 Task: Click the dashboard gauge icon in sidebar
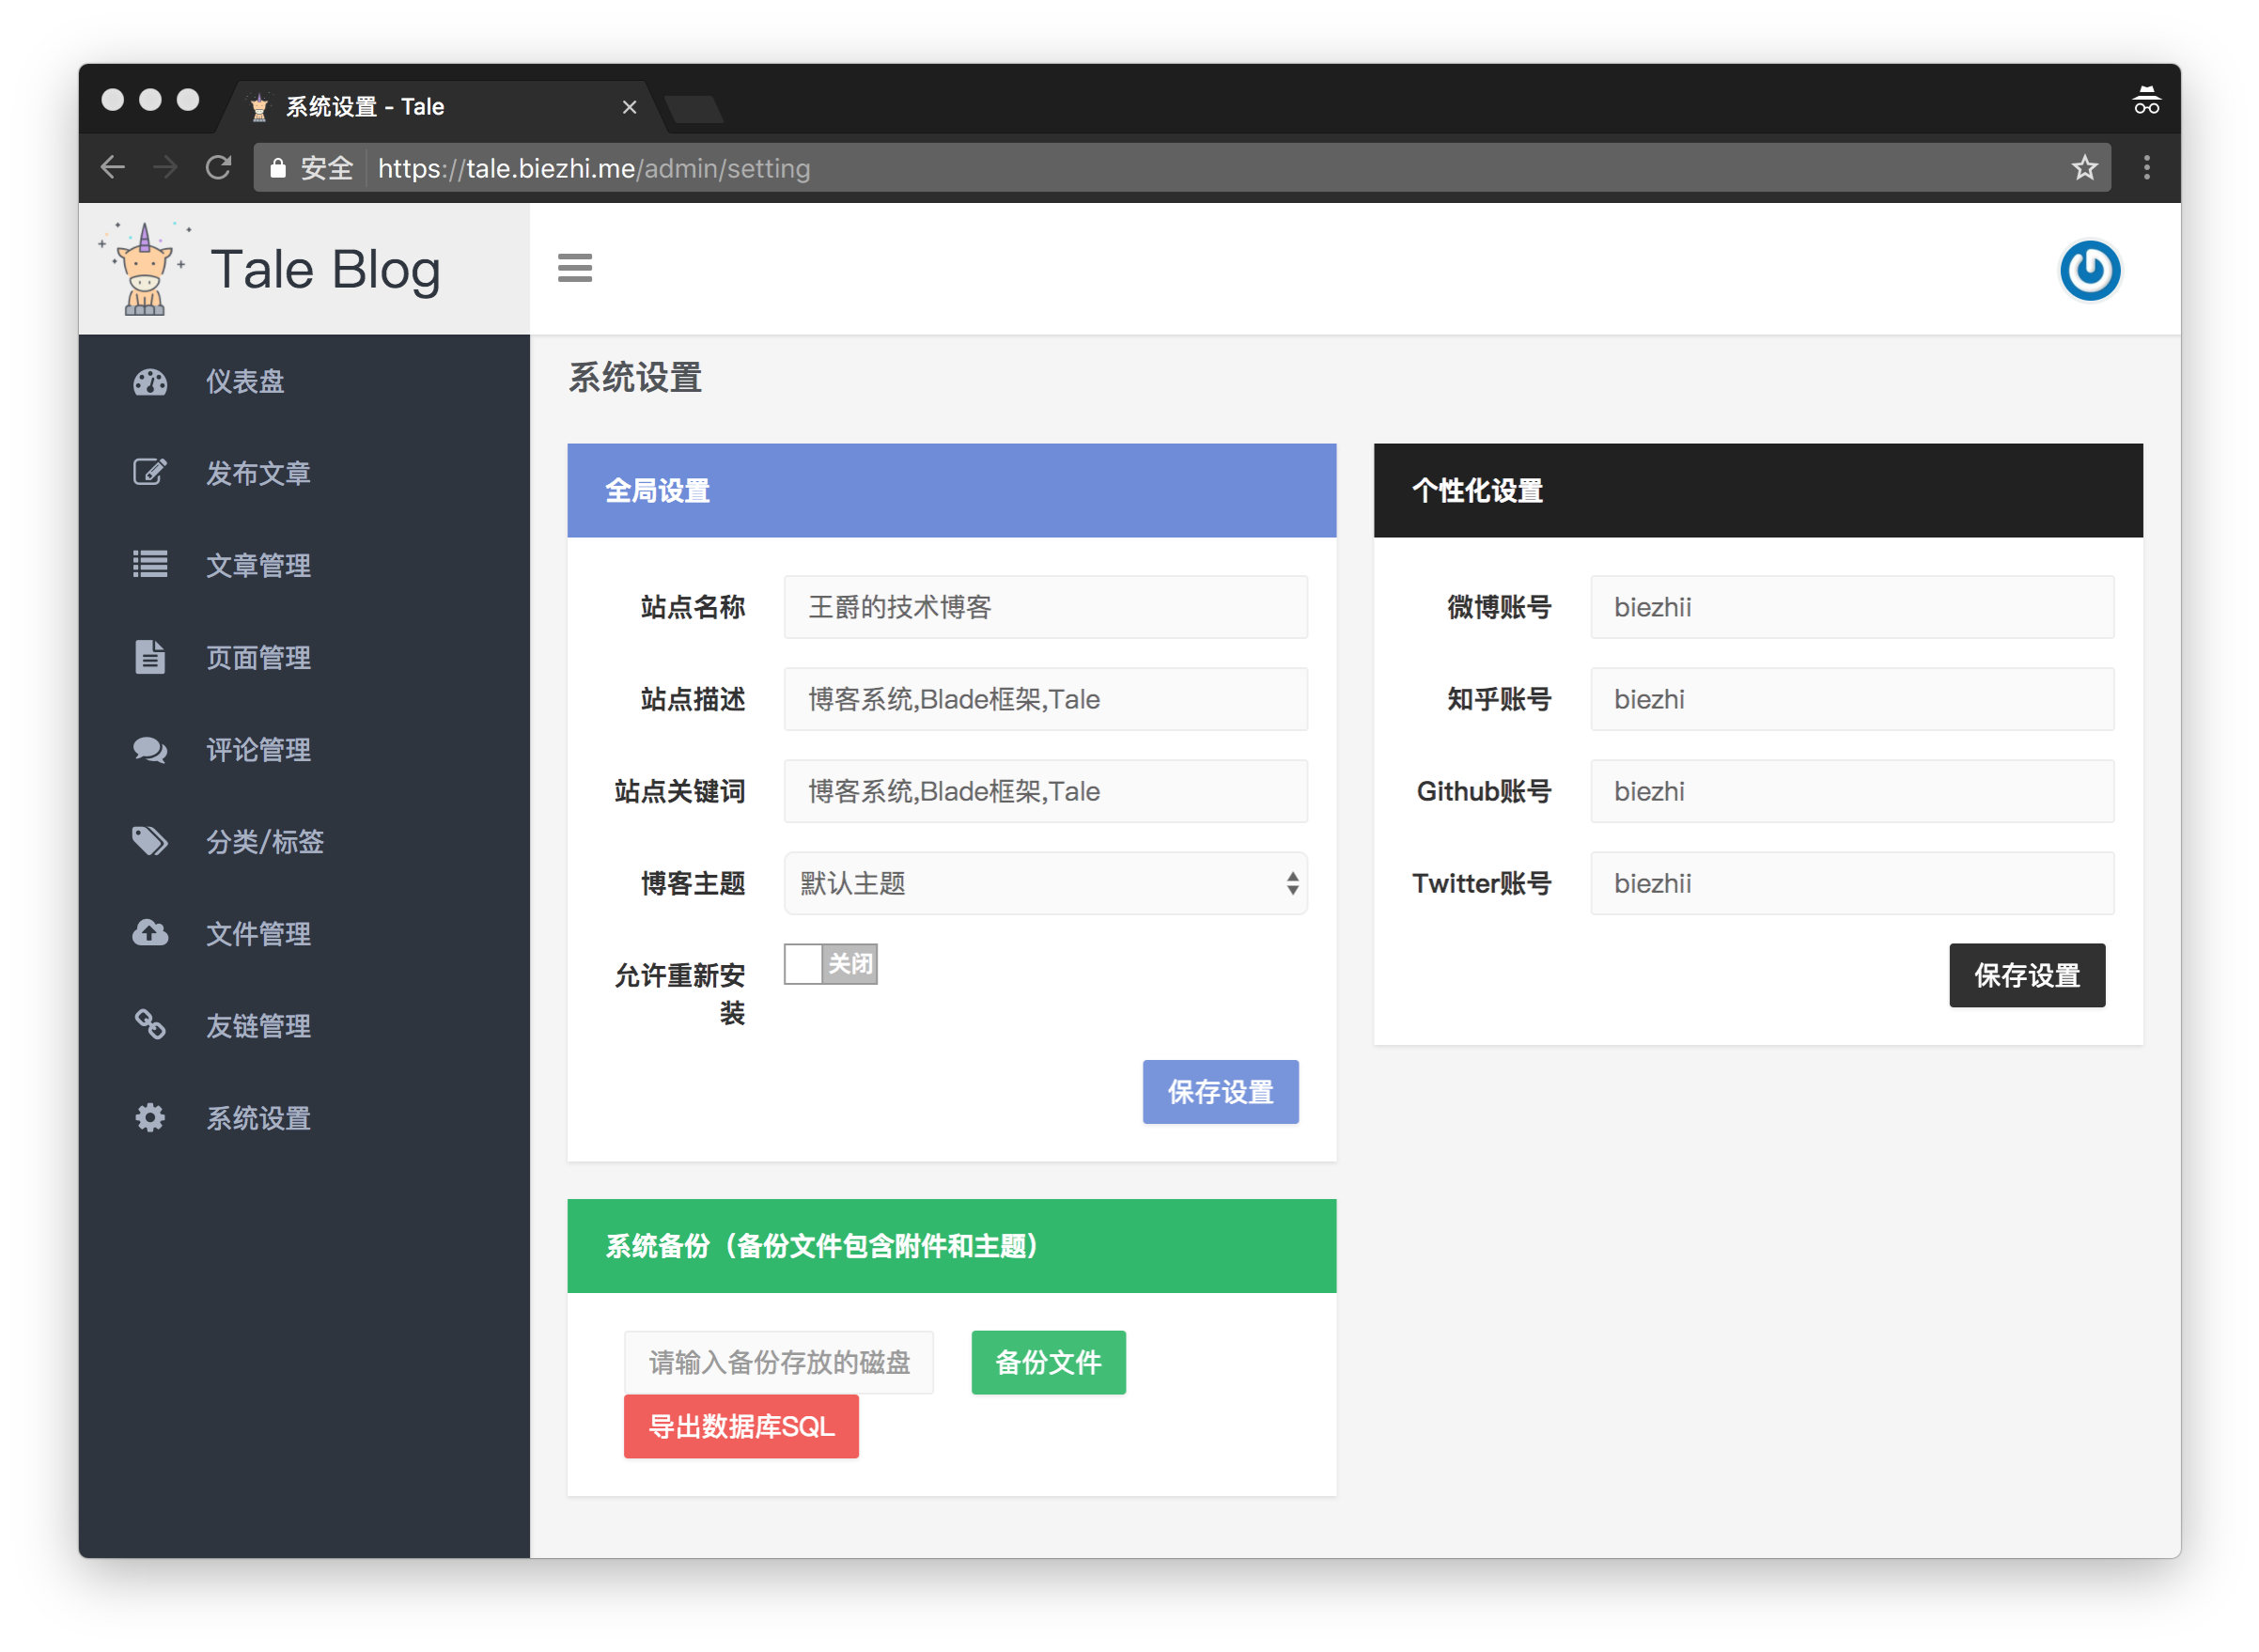150,382
